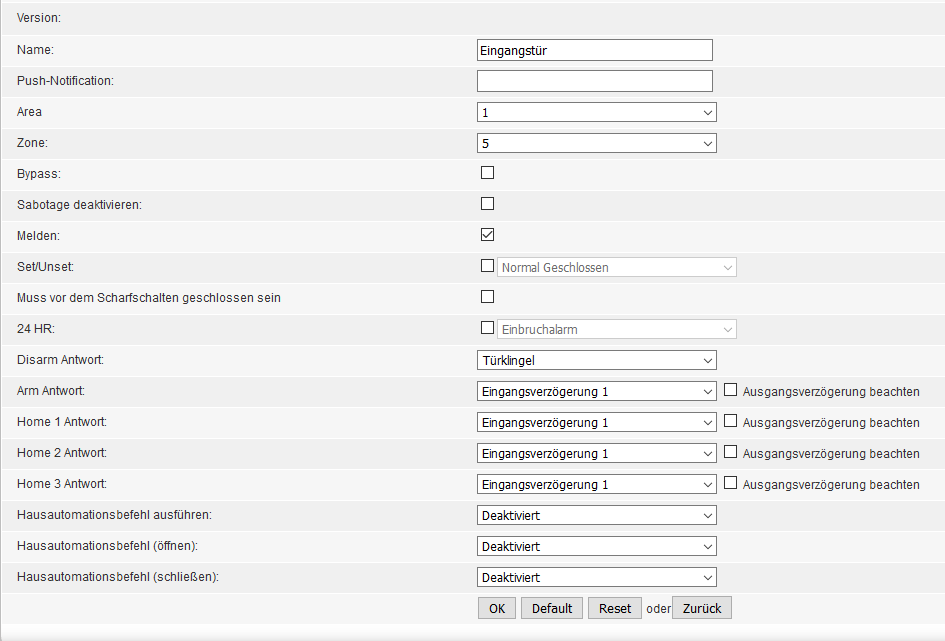This screenshot has width=945, height=641.
Task: Click the Default button
Action: click(551, 608)
